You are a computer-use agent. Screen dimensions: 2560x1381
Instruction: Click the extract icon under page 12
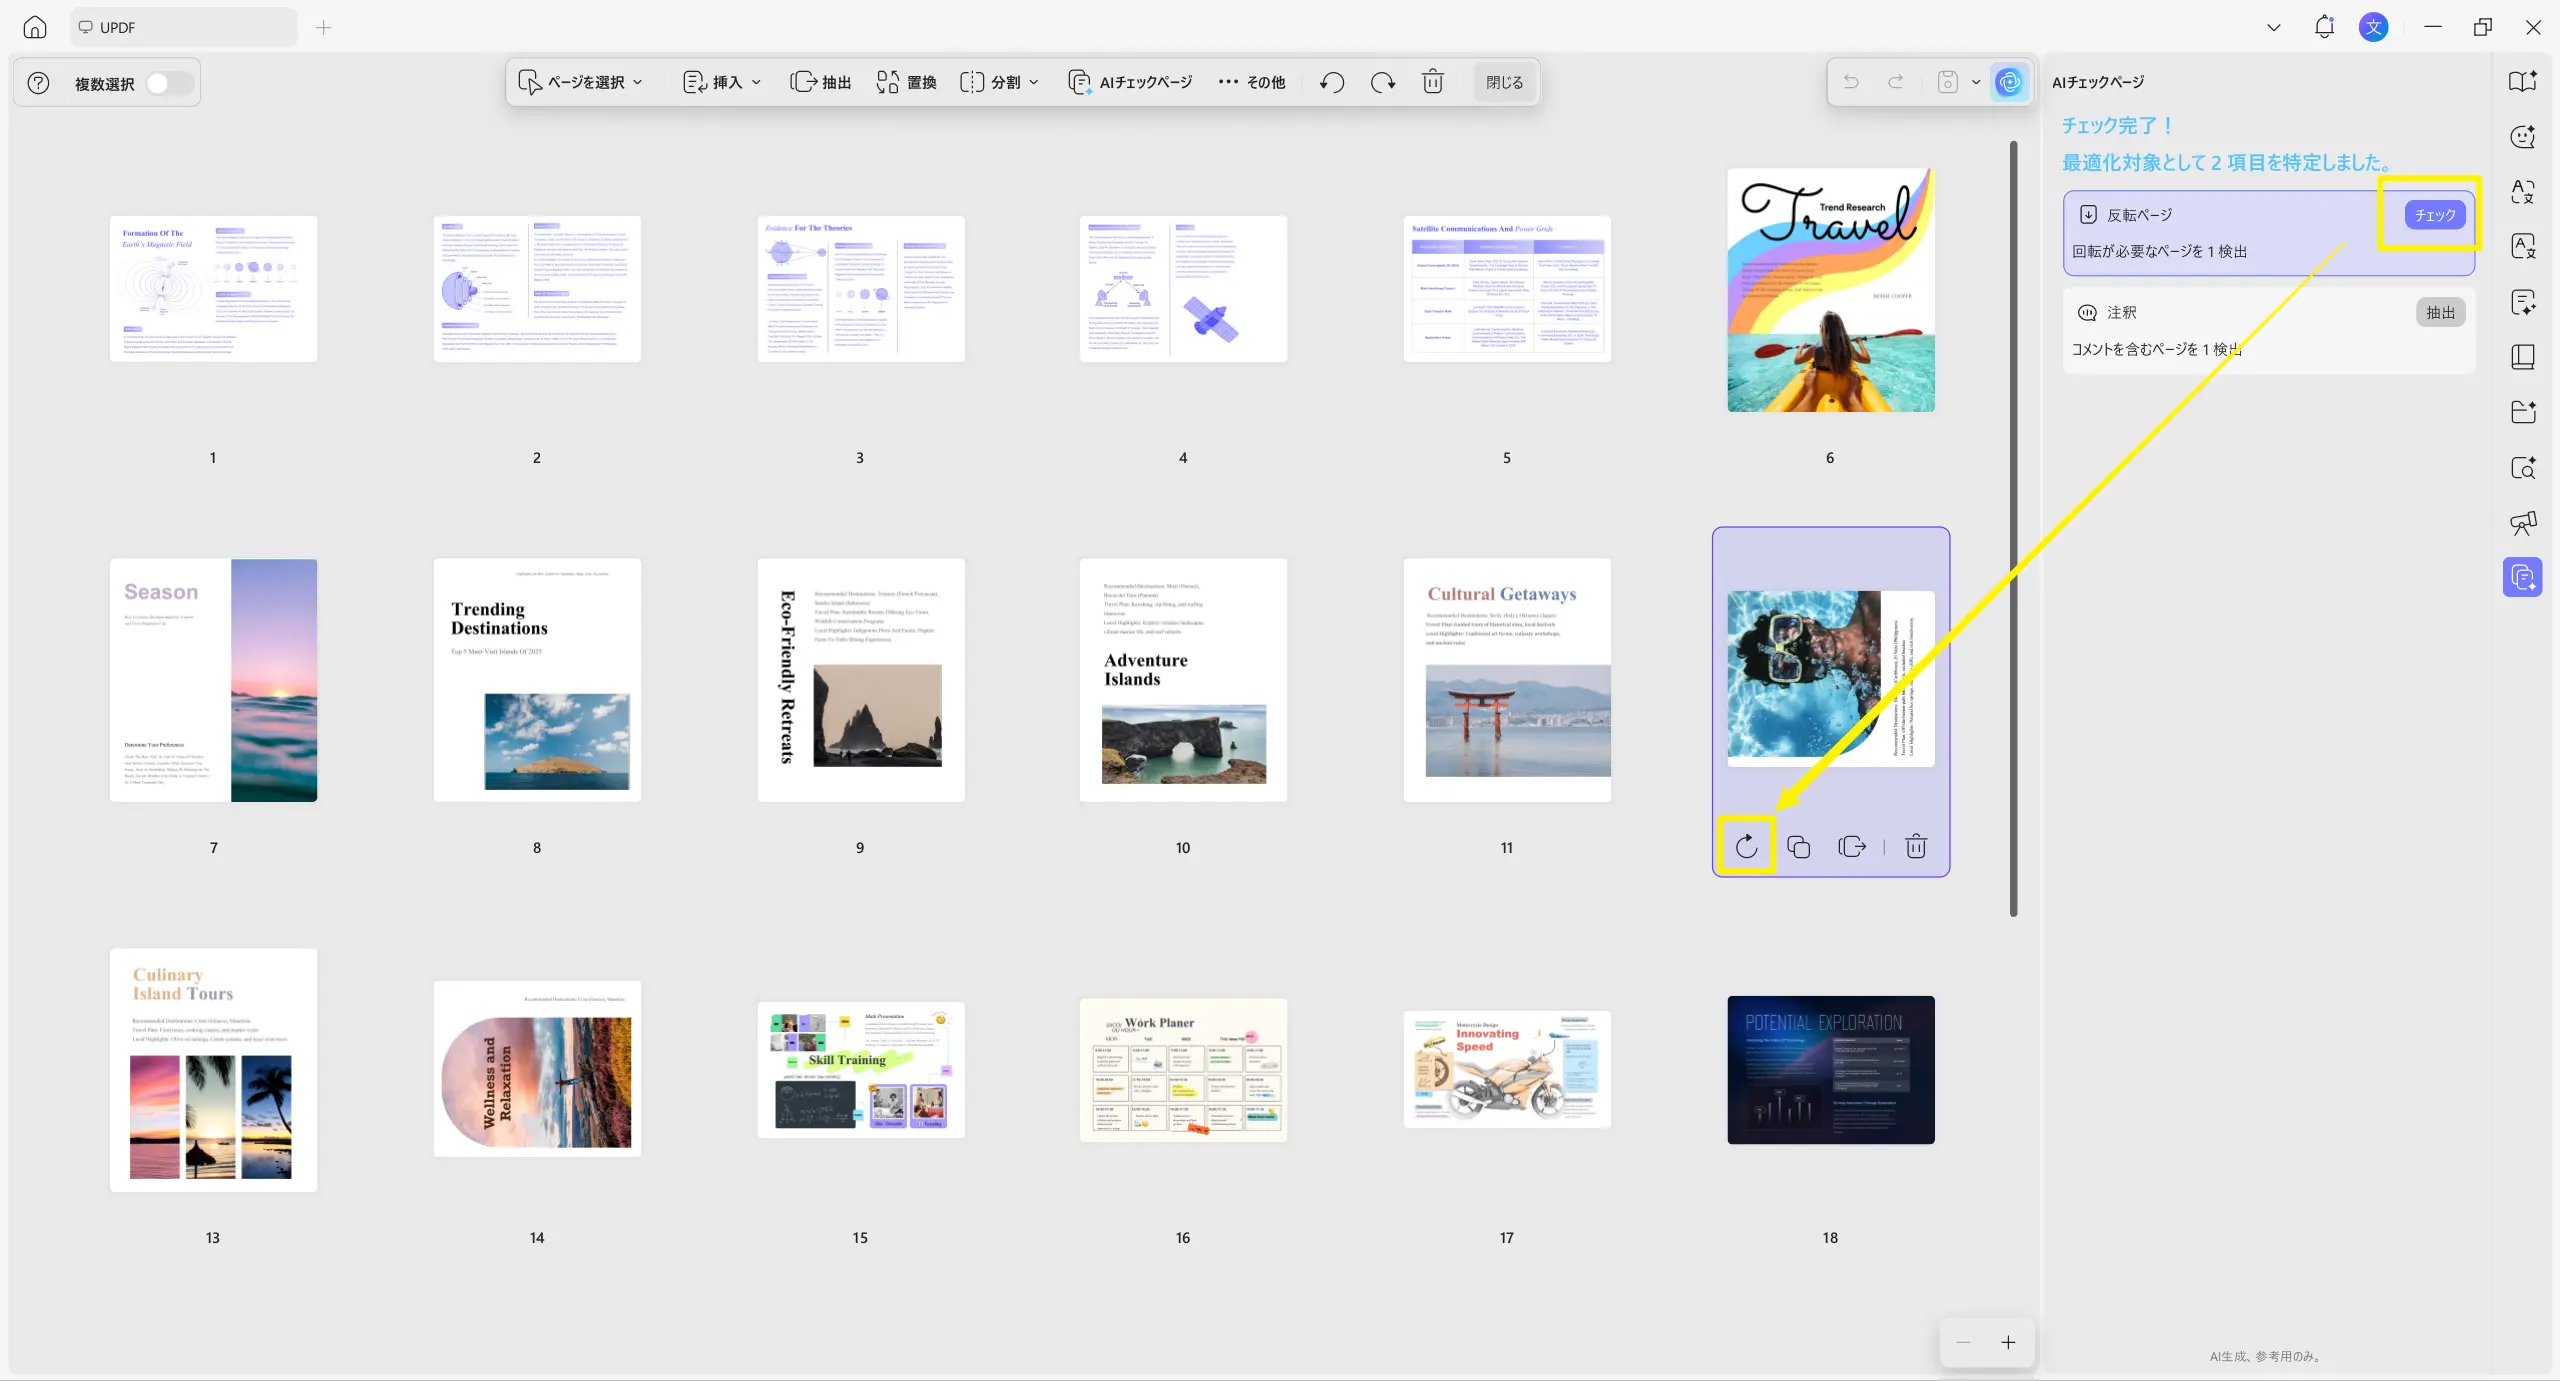point(1852,846)
